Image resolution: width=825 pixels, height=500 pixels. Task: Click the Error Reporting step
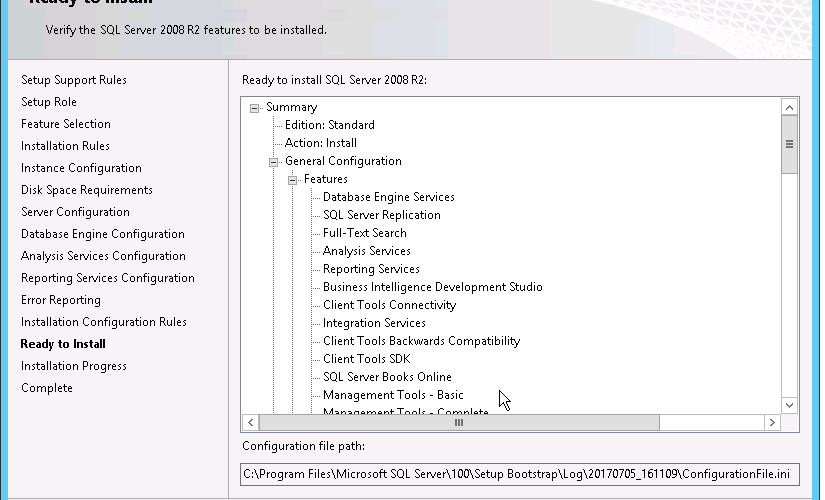coord(61,300)
